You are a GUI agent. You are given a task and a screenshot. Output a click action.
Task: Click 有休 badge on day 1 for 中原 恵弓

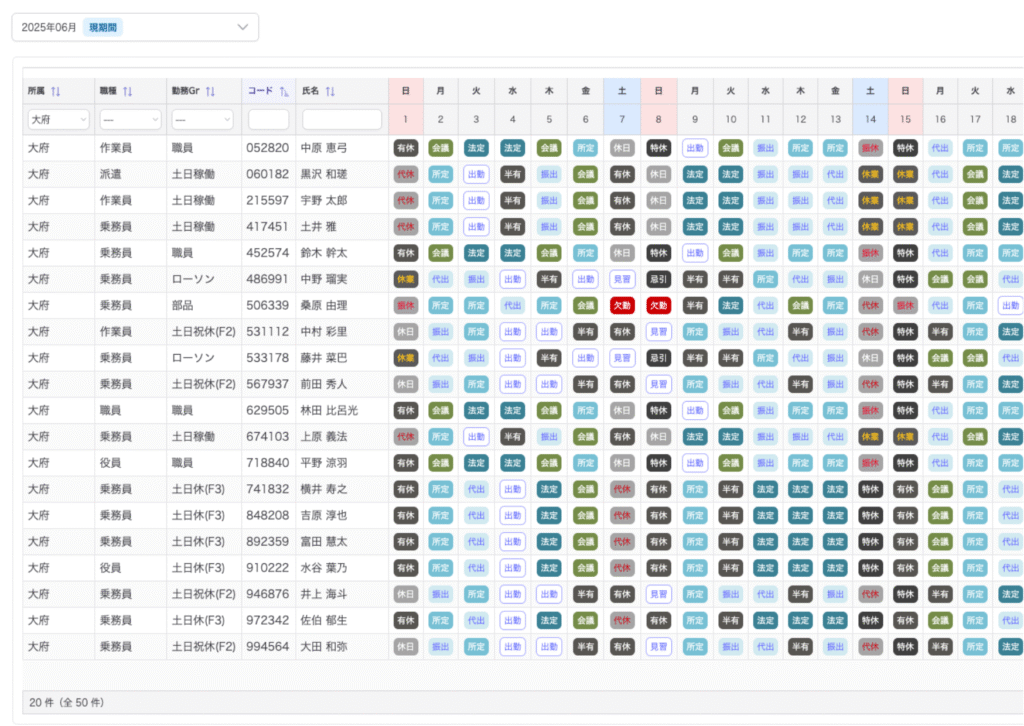[x=405, y=148]
